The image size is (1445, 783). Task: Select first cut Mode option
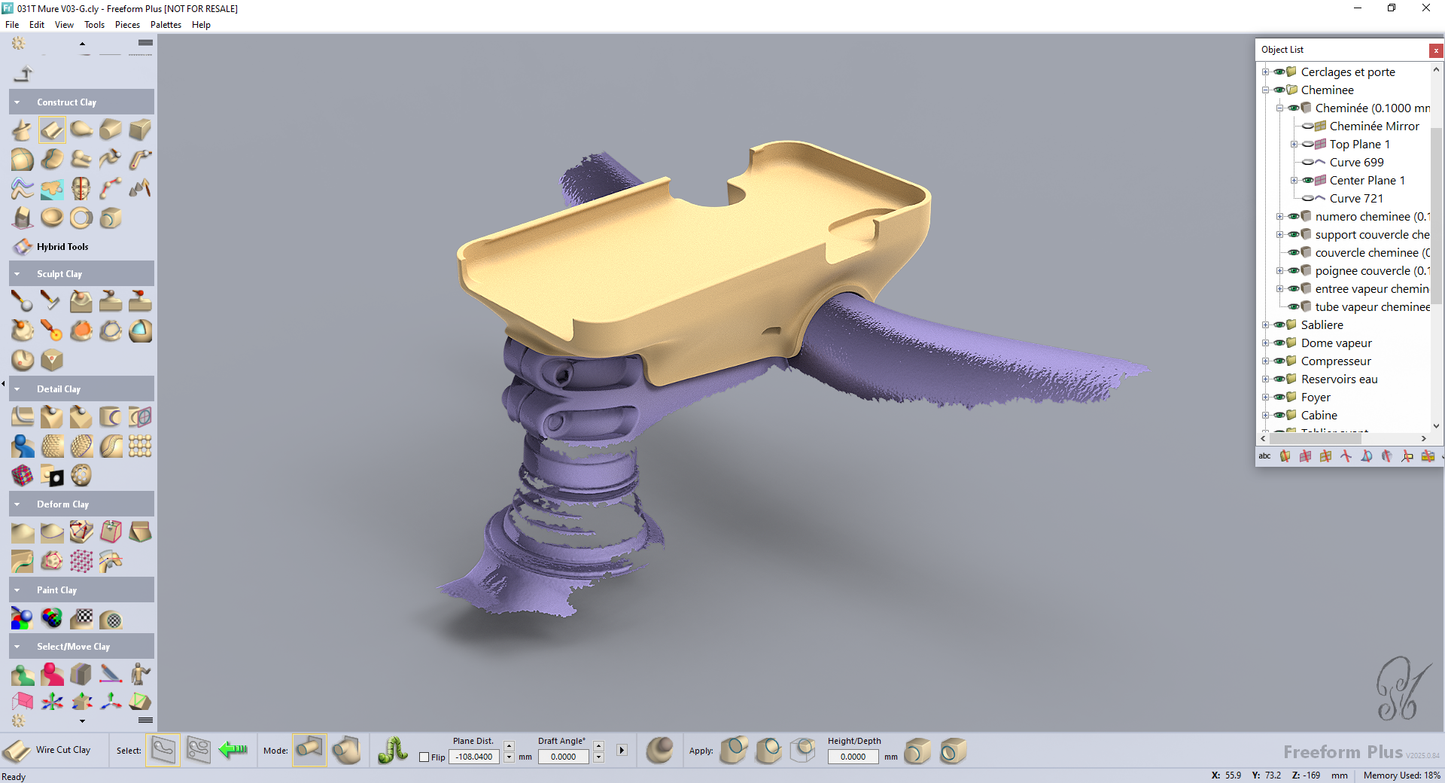(x=309, y=750)
